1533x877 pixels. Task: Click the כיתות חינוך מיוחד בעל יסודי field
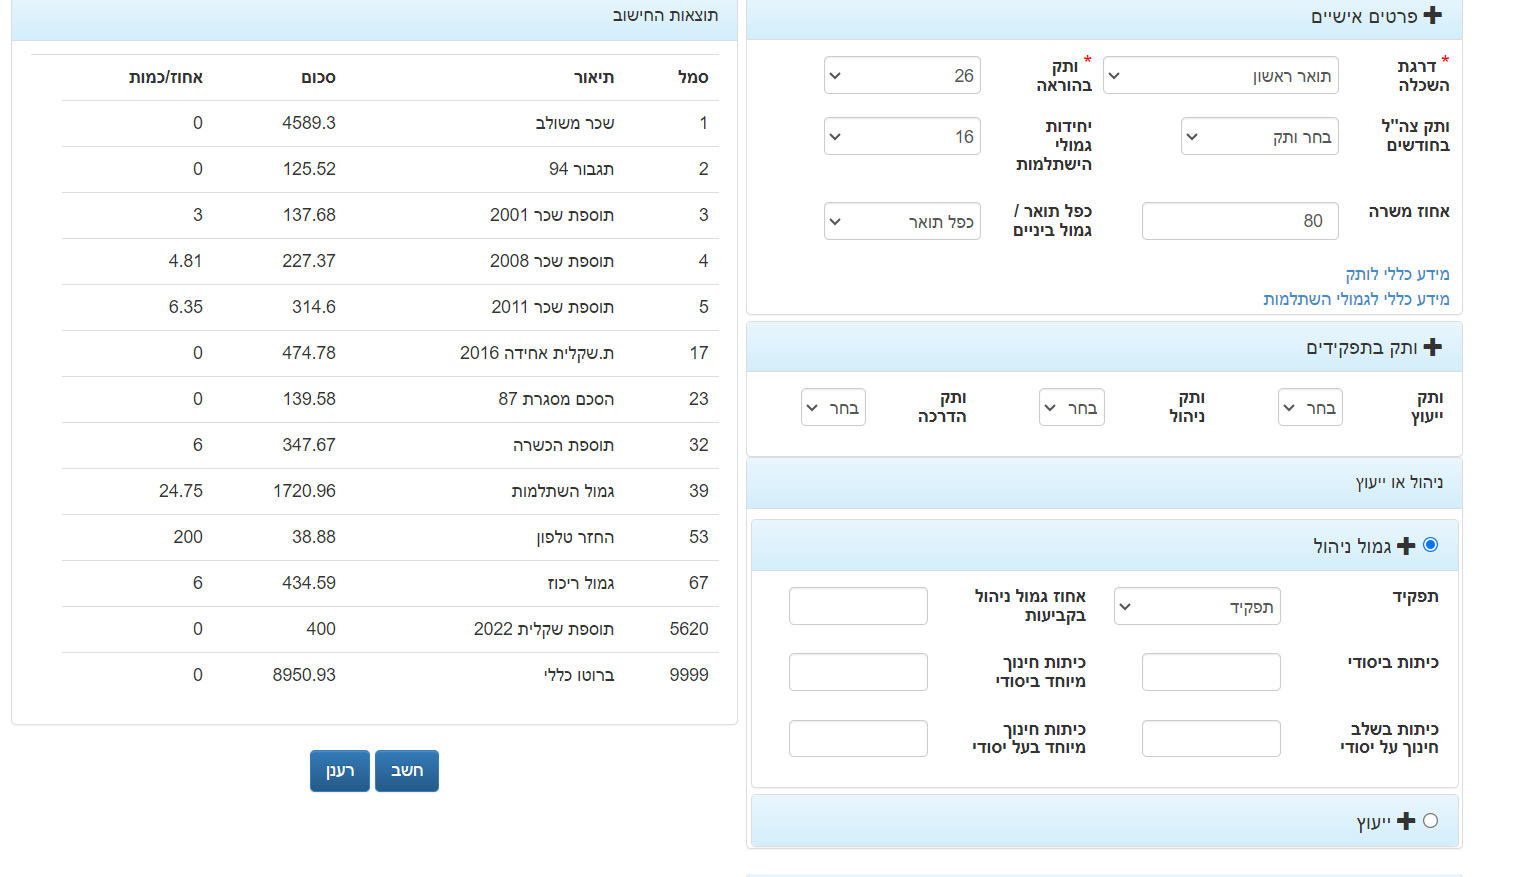[x=858, y=739]
